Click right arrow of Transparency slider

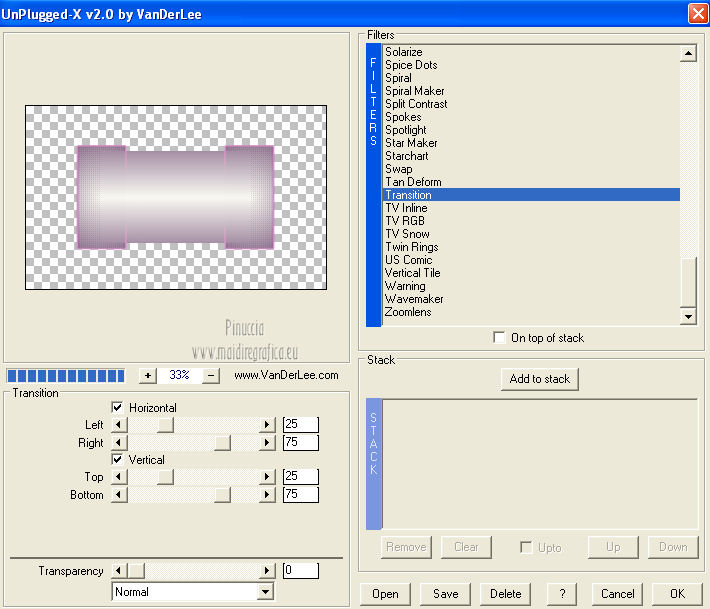(267, 571)
